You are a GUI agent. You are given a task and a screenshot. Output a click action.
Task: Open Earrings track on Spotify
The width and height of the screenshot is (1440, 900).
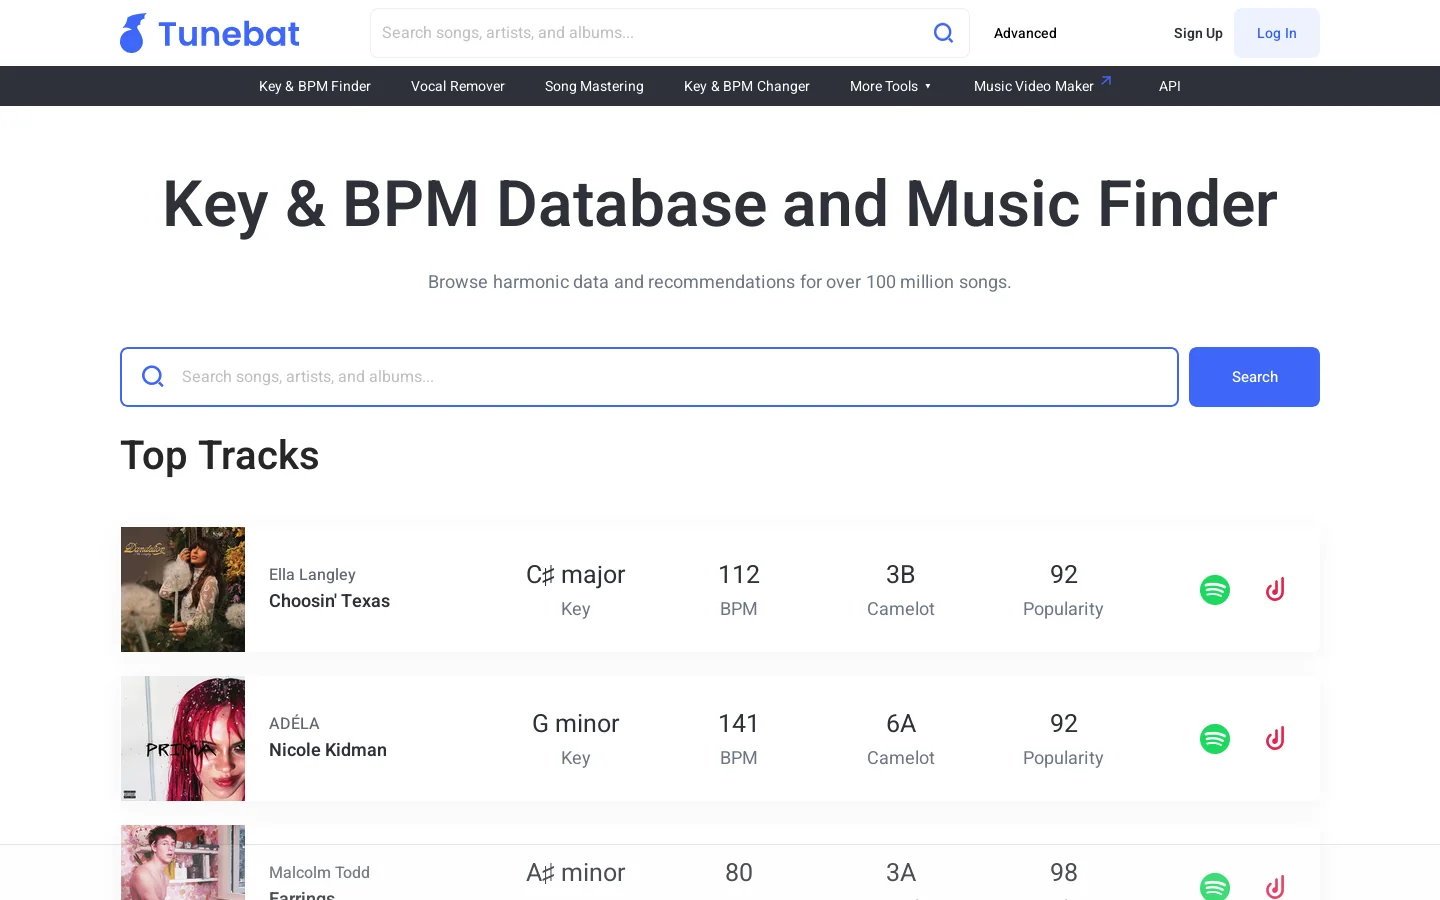coord(1215,886)
